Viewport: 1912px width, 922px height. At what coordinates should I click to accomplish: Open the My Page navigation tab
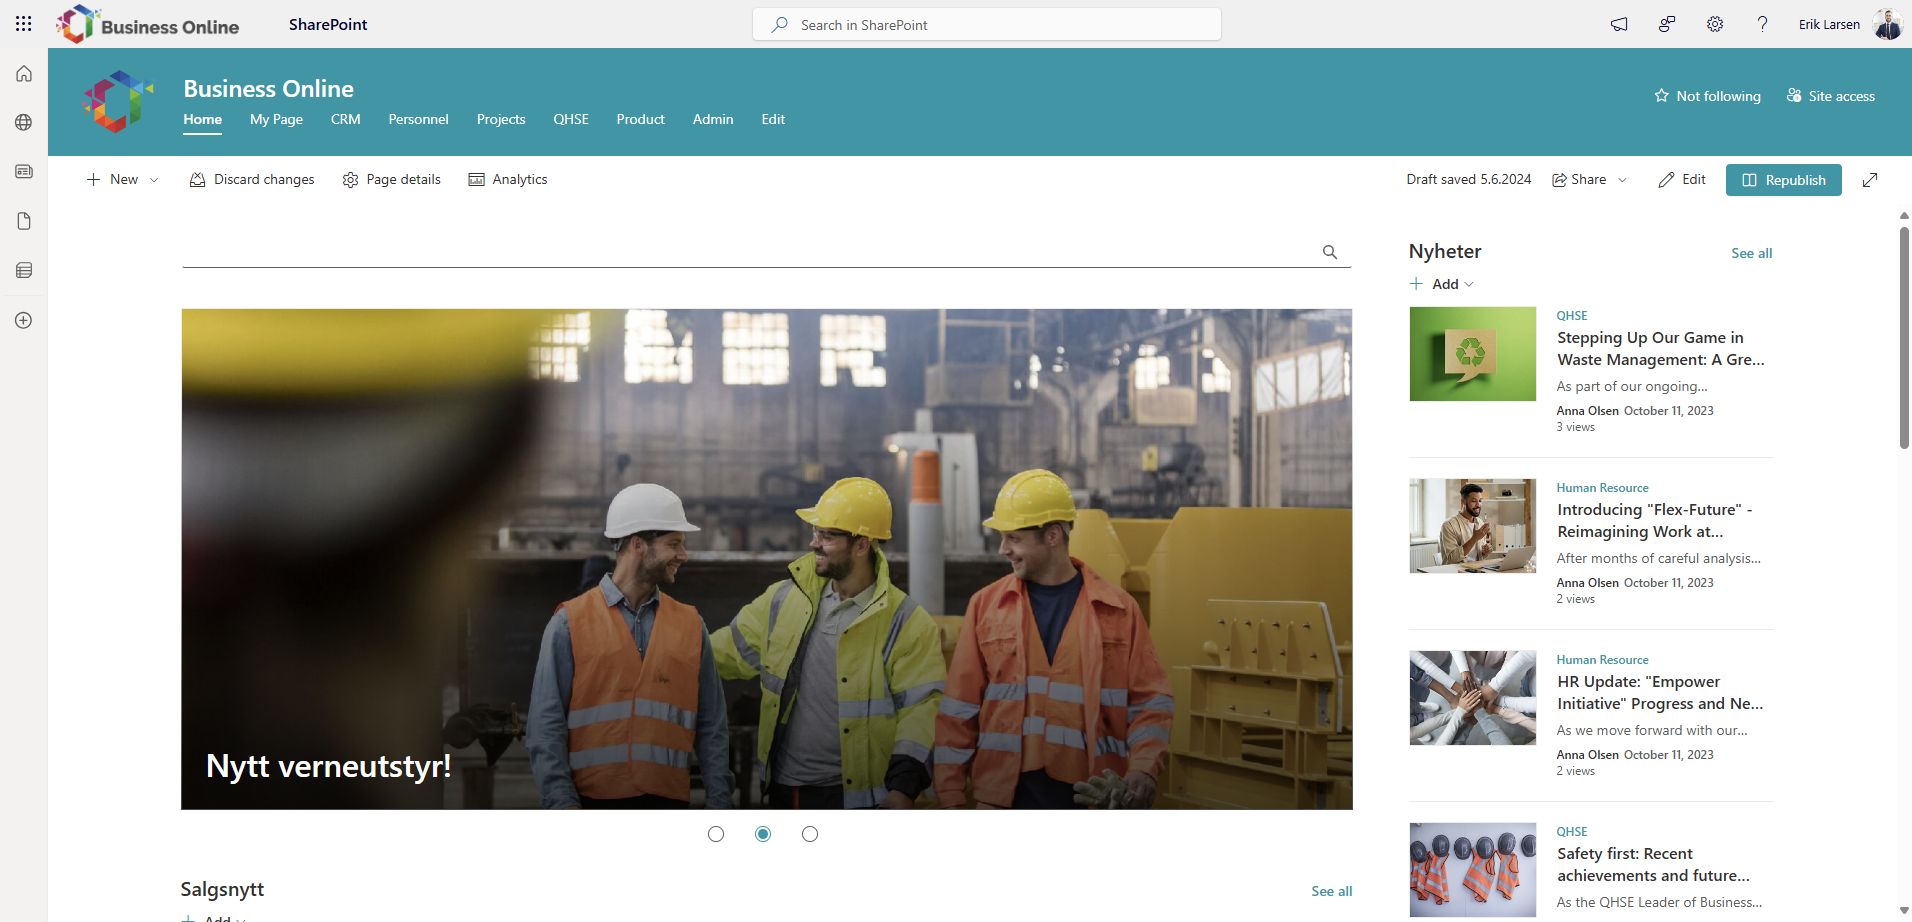click(276, 119)
